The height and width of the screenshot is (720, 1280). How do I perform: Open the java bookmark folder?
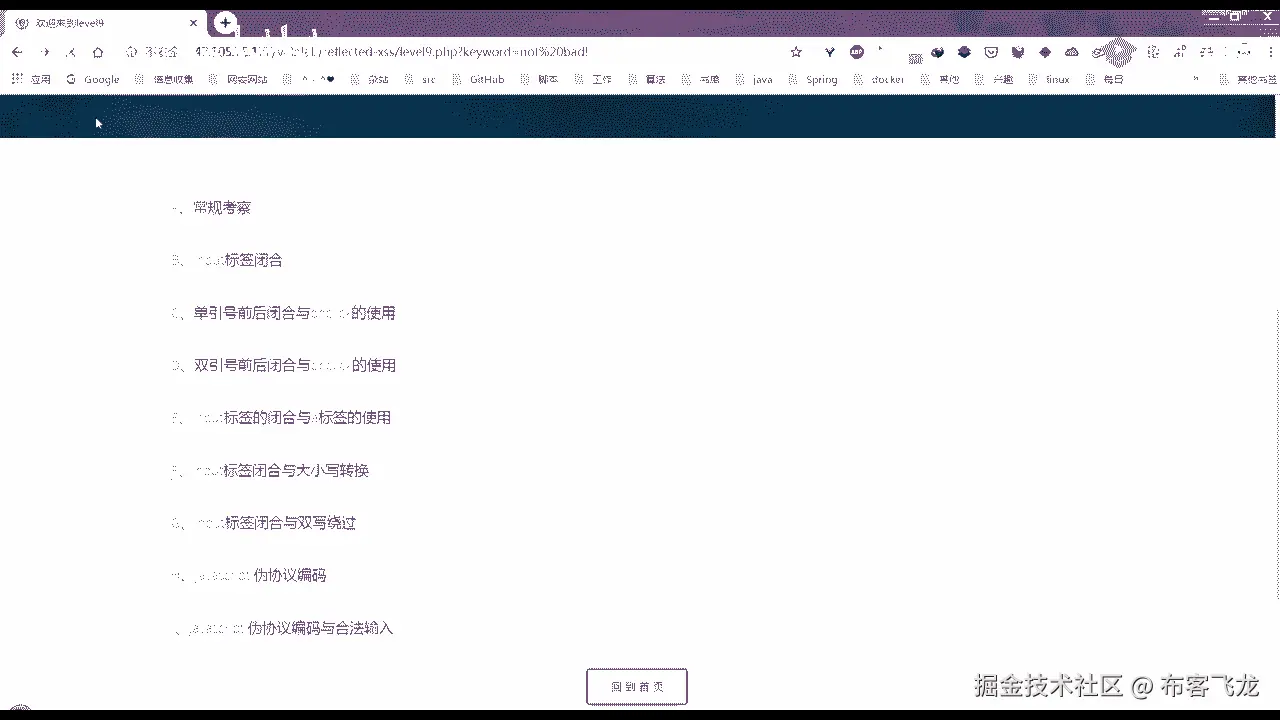pyautogui.click(x=754, y=79)
